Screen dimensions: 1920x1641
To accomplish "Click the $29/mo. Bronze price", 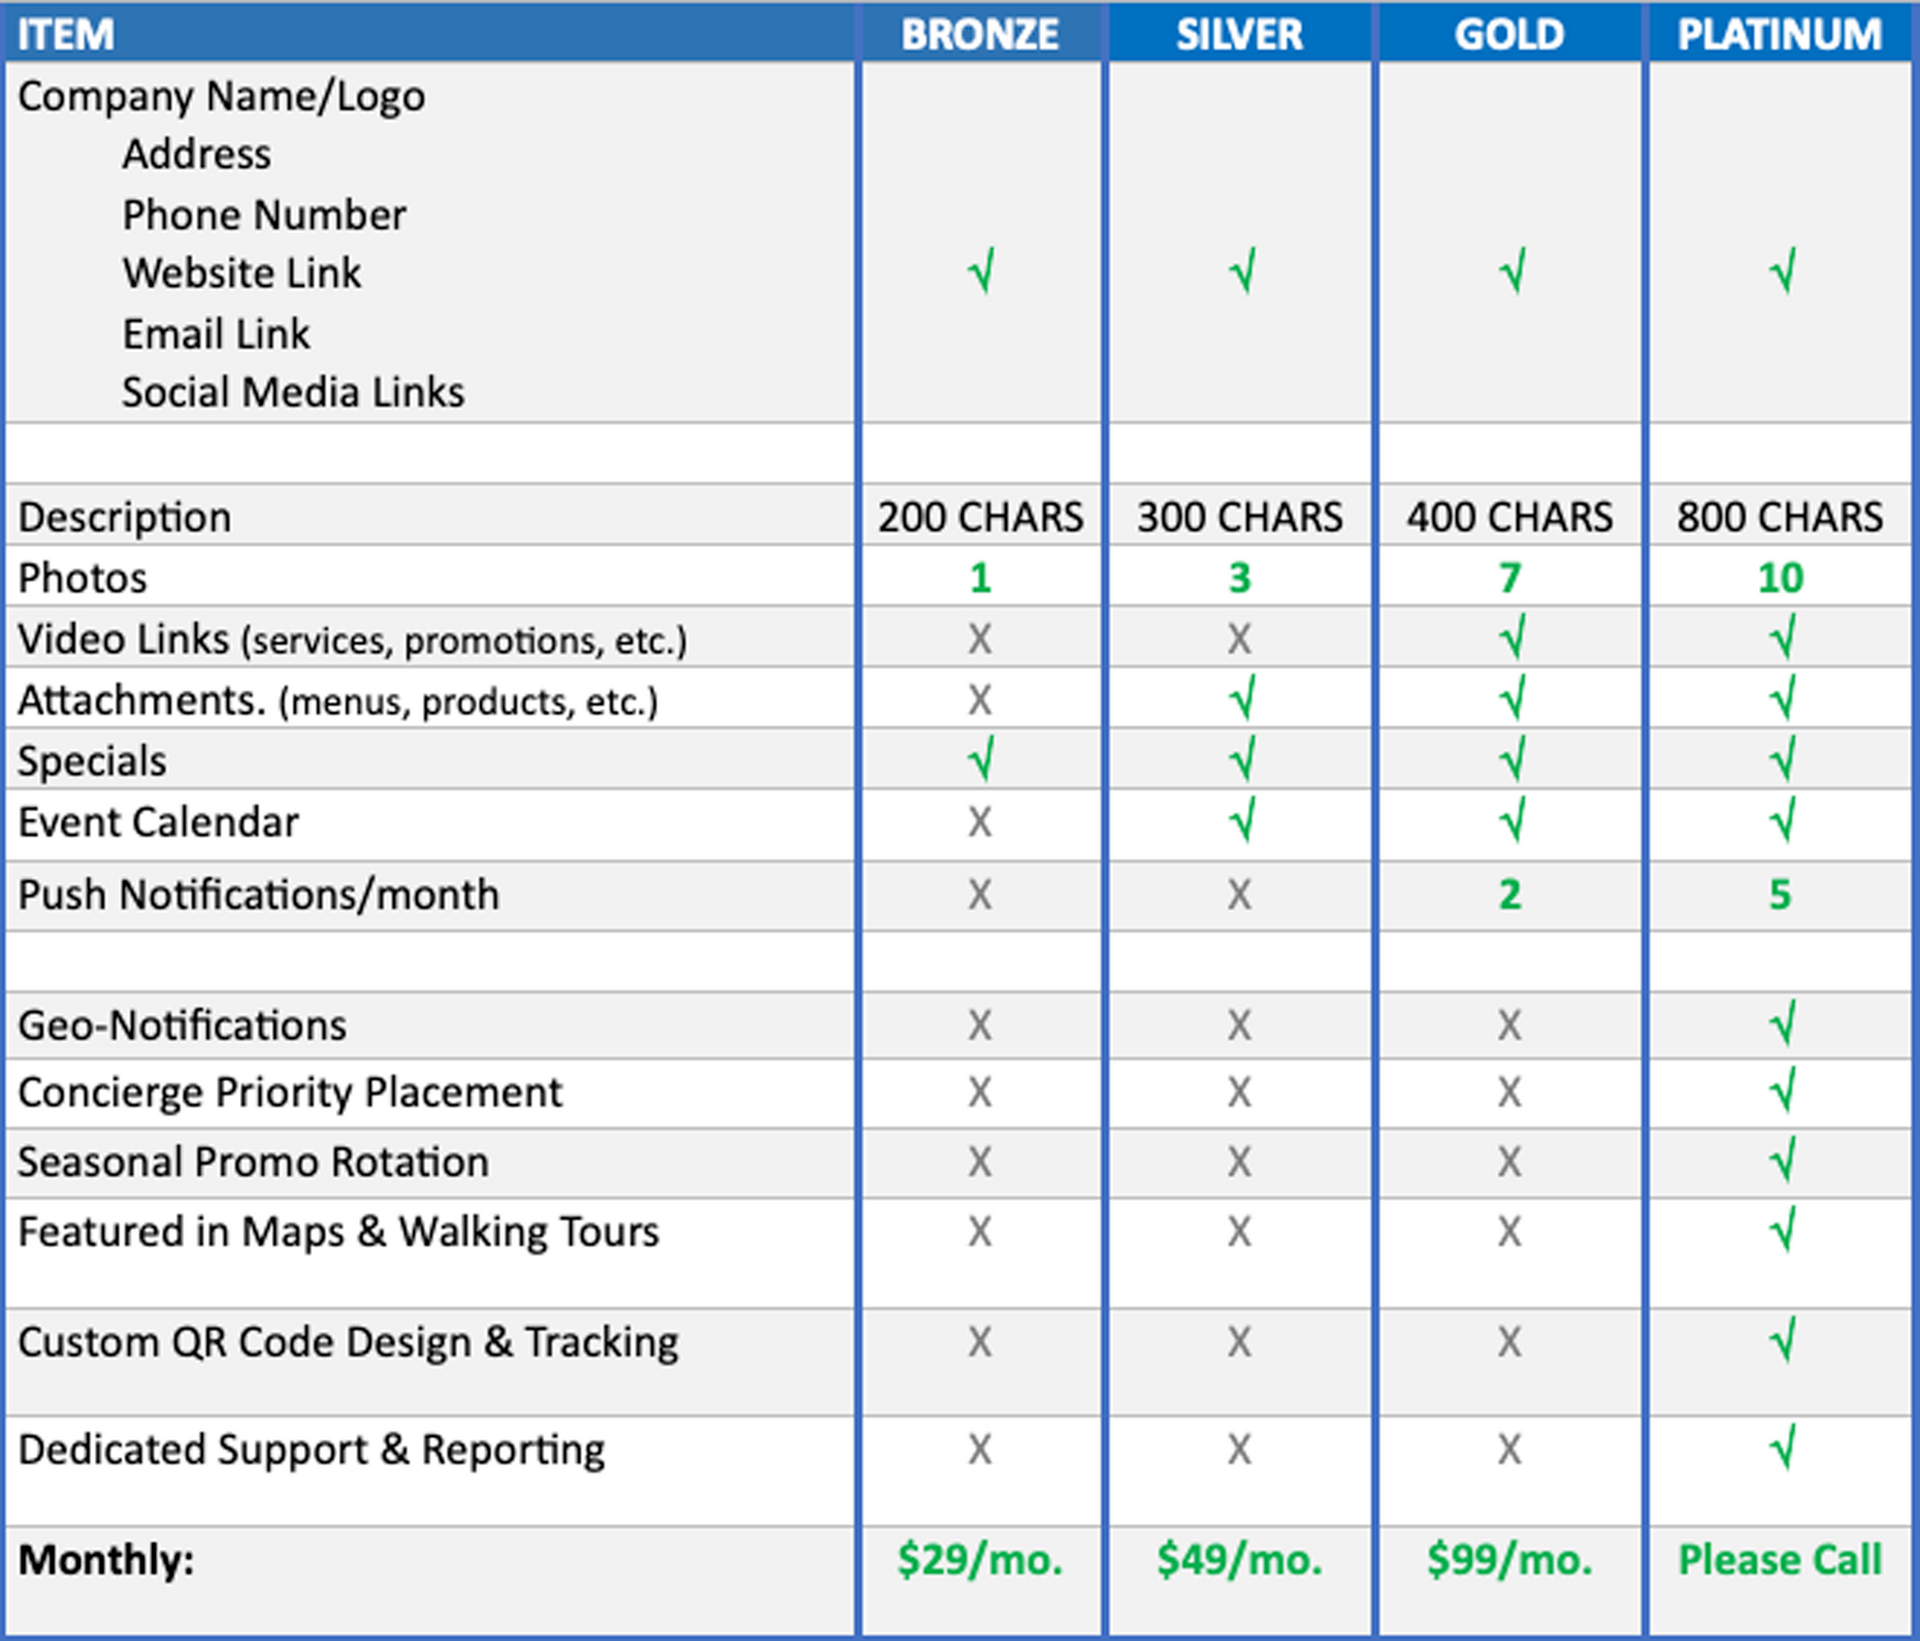I will point(980,1559).
